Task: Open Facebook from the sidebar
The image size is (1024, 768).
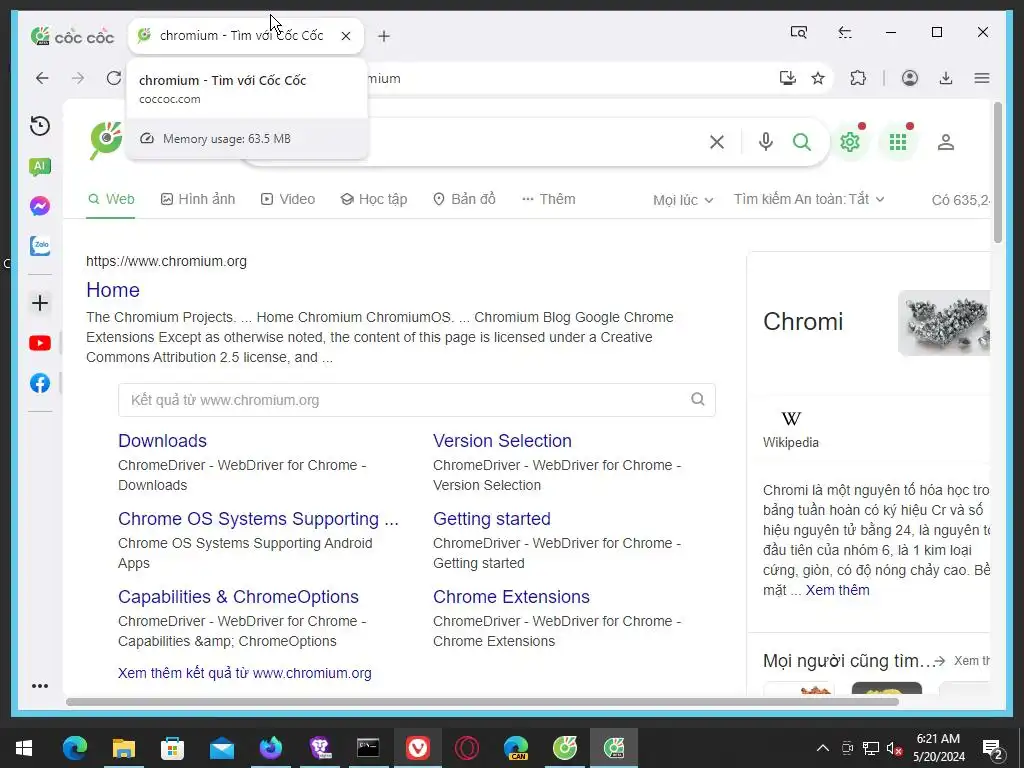Action: [40, 383]
